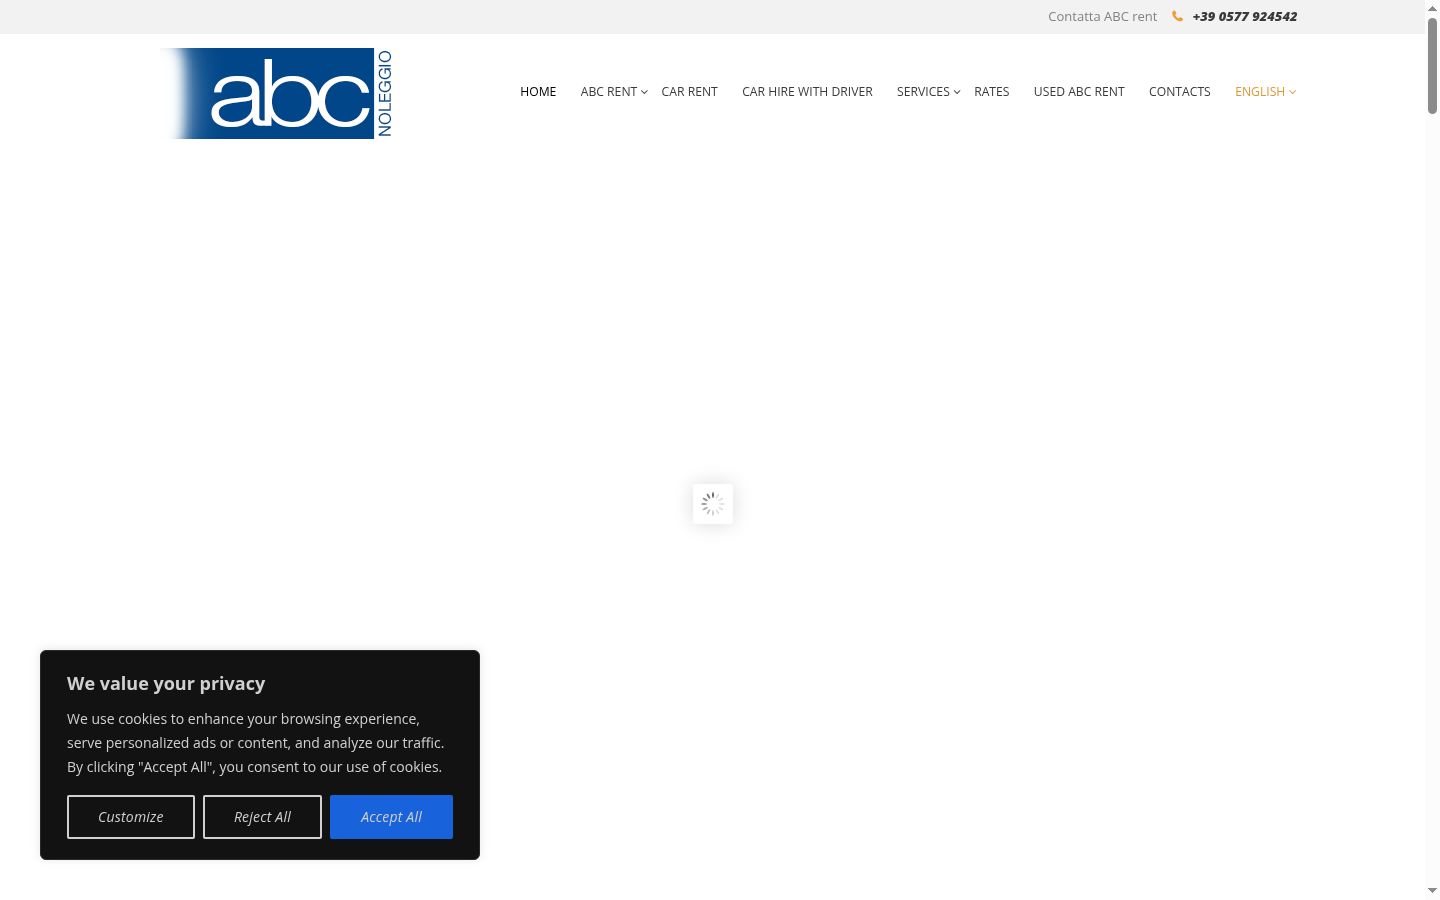Customize cookie preferences

tap(131, 817)
